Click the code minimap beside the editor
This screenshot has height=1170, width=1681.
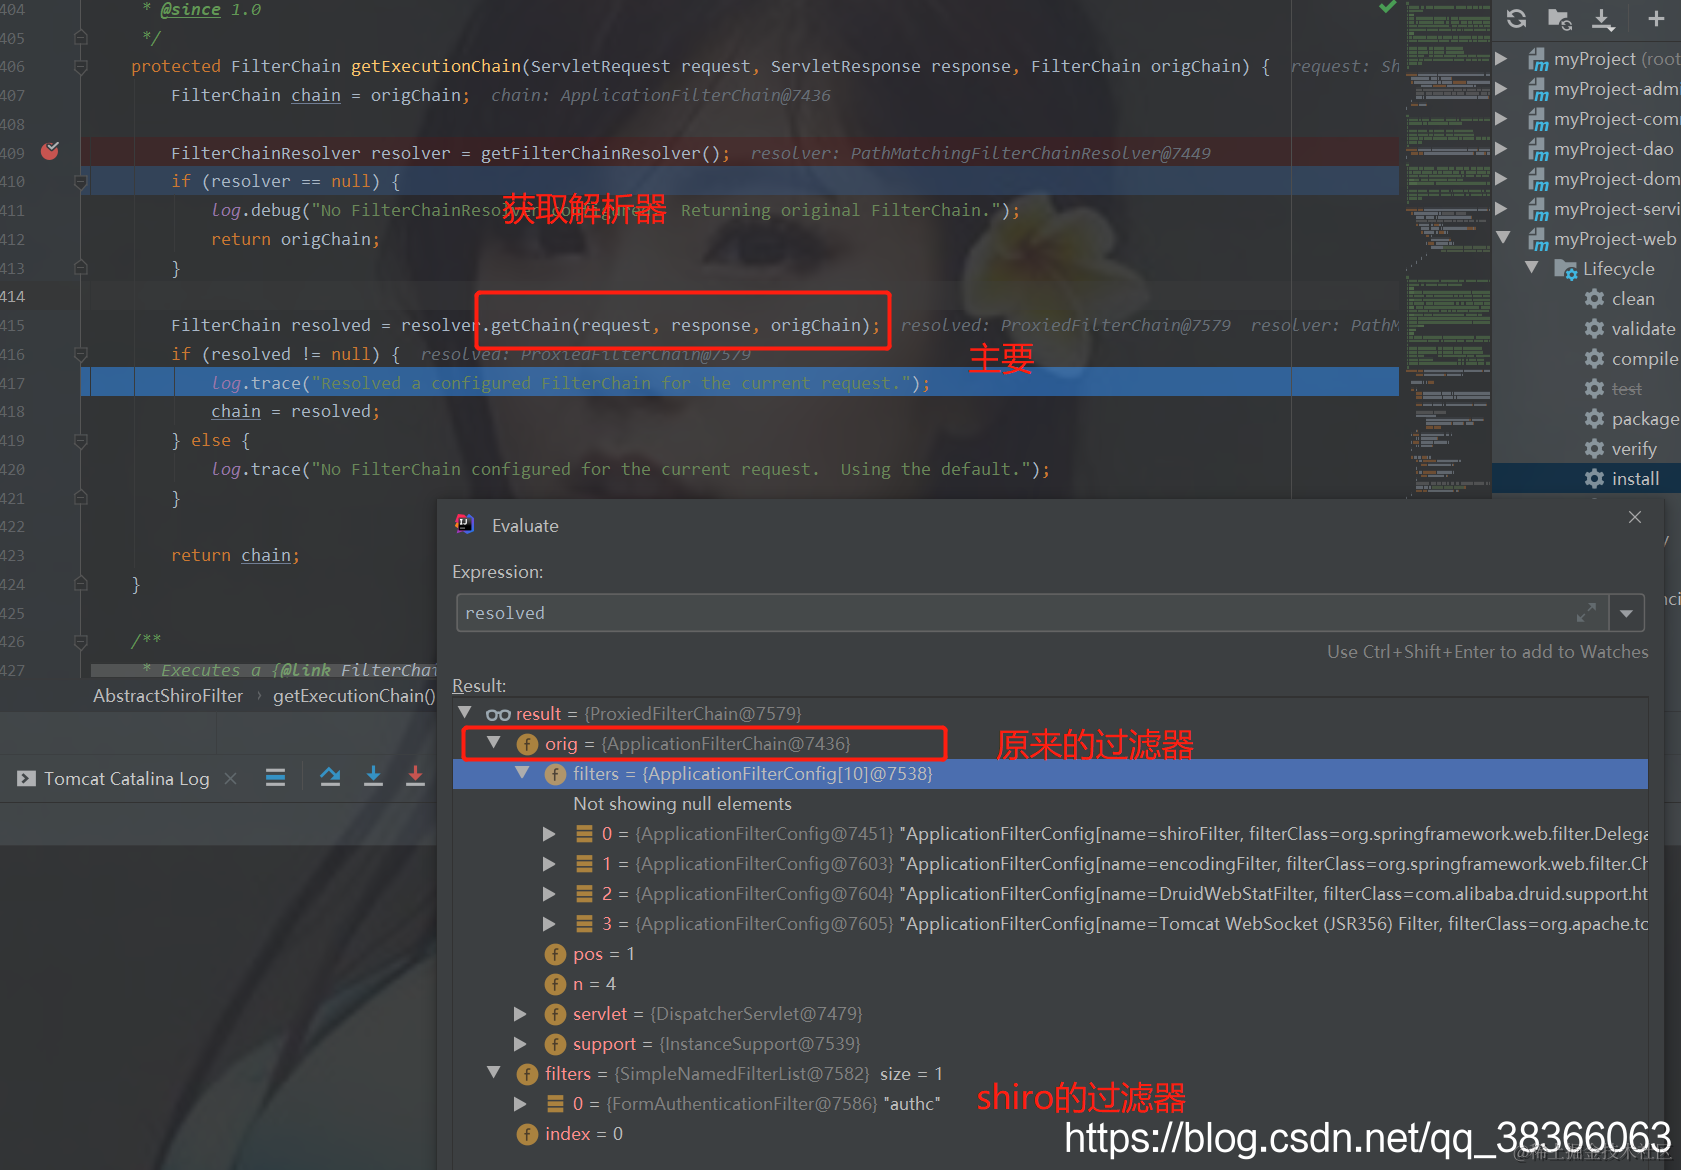pyautogui.click(x=1446, y=250)
